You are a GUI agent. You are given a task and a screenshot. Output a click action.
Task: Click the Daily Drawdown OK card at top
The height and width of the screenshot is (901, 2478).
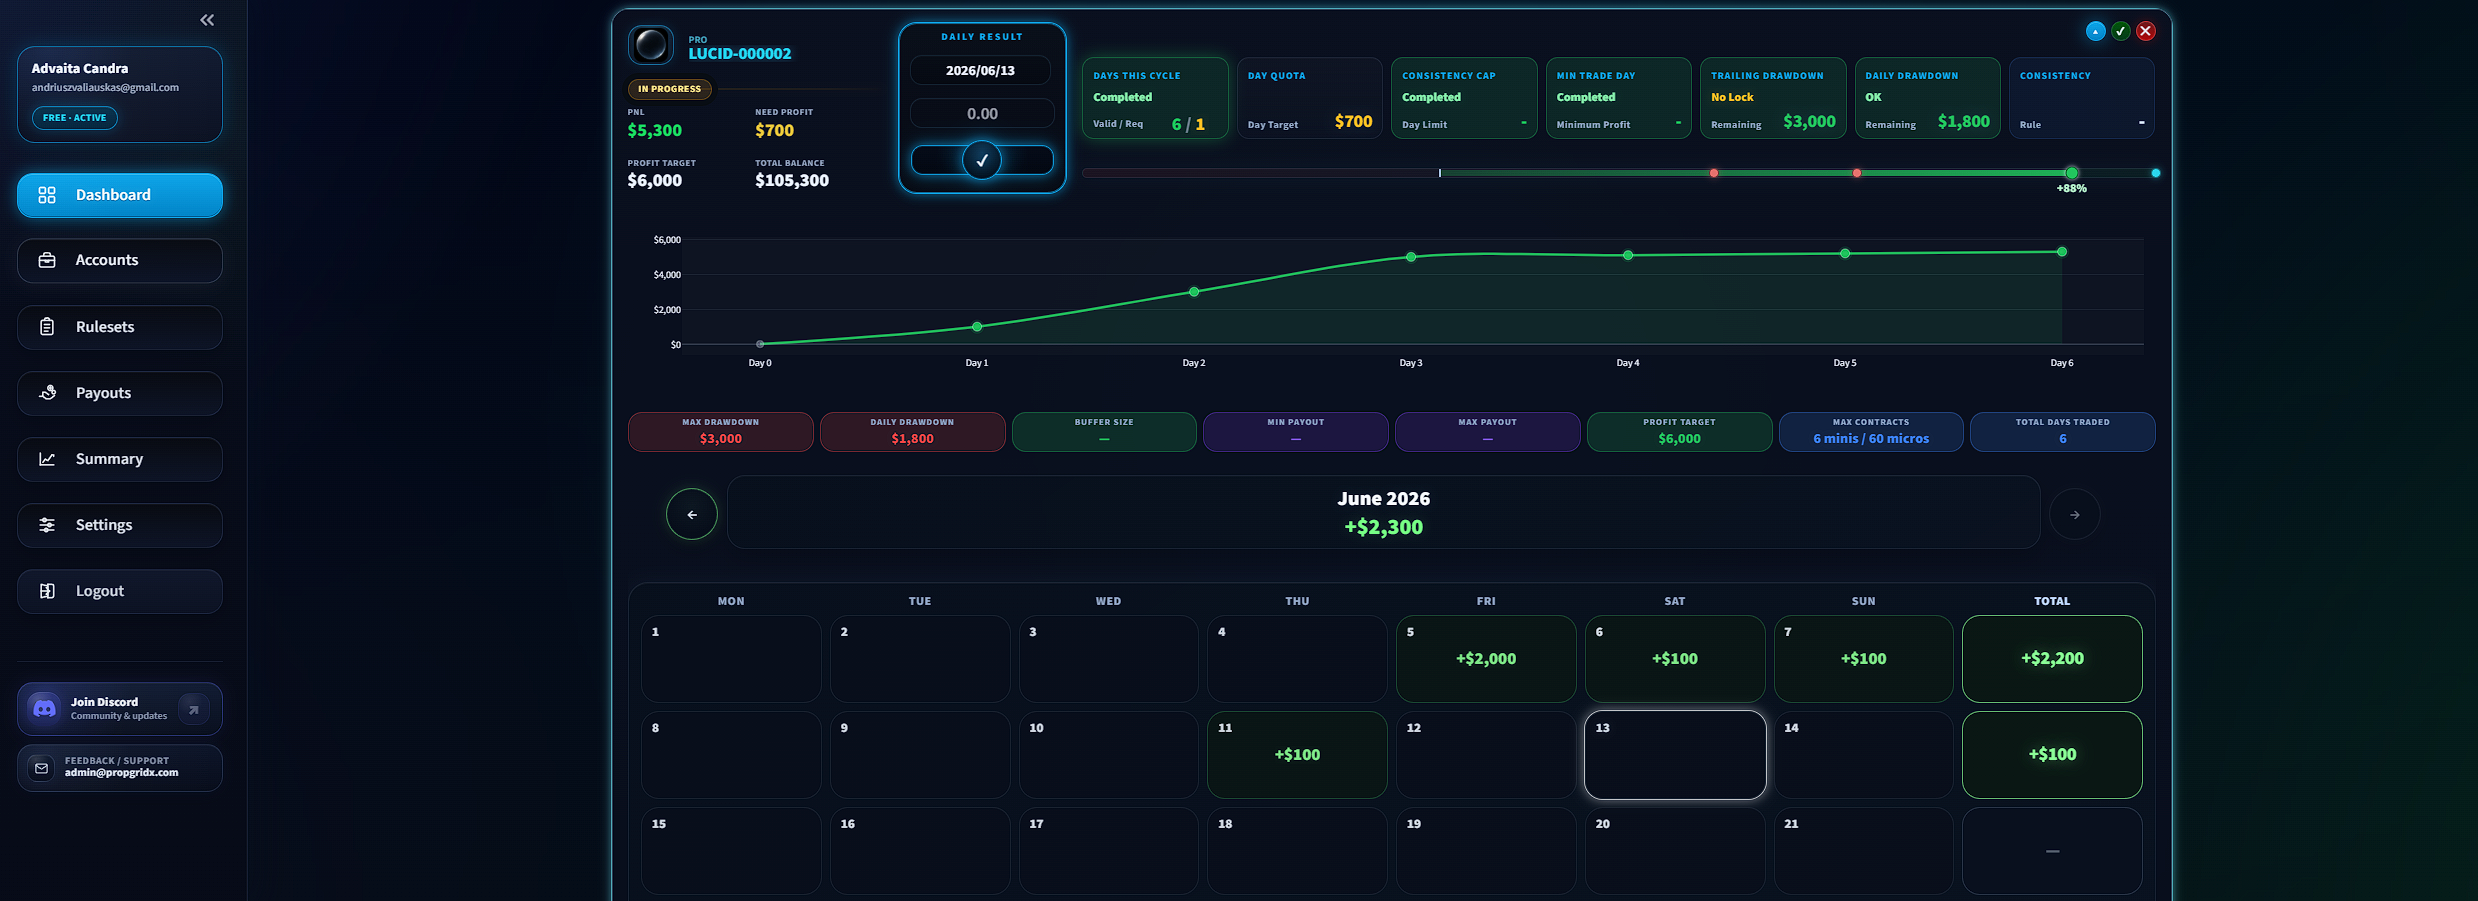[x=1928, y=98]
